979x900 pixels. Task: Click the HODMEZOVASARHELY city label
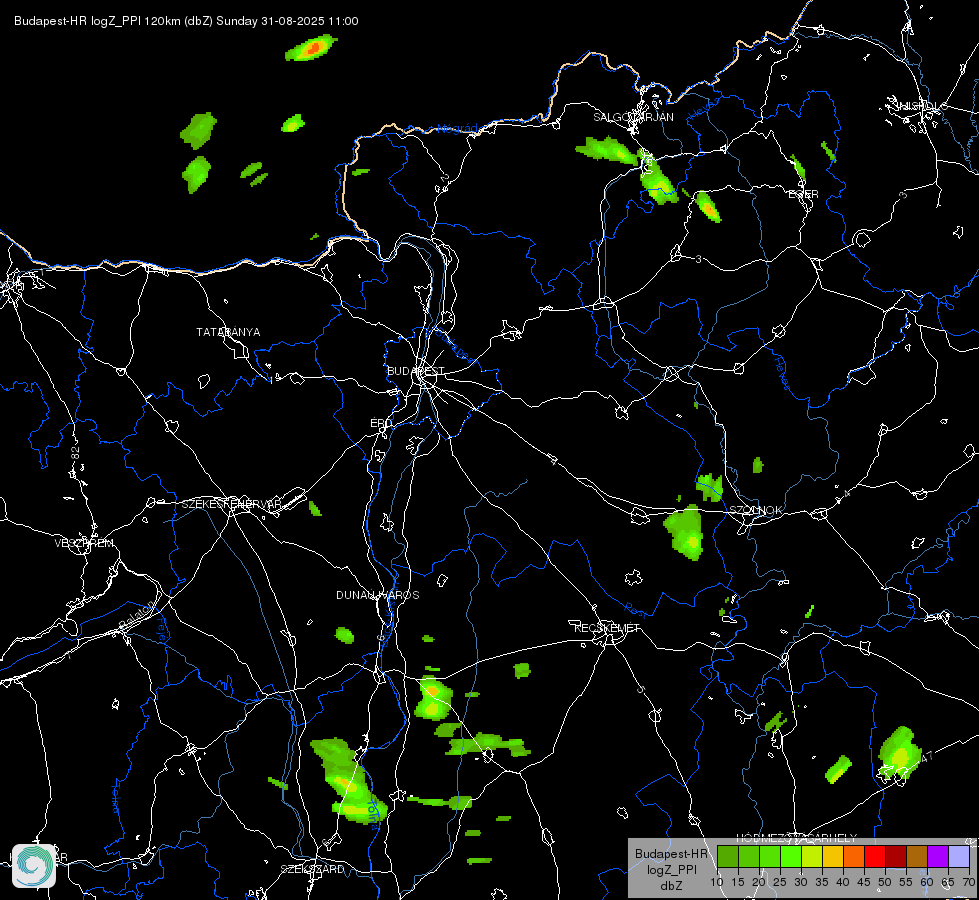click(796, 838)
